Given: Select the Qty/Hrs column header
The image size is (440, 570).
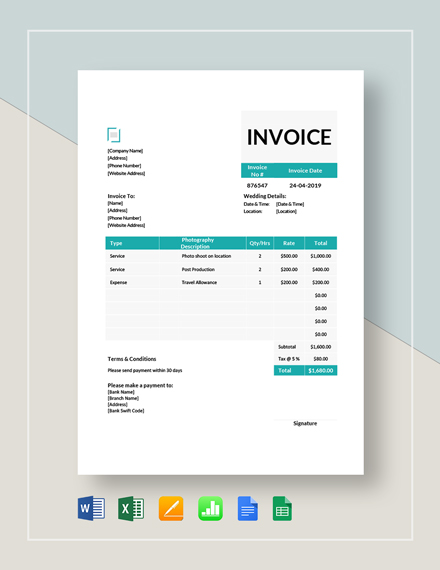Looking at the screenshot, I should click(x=260, y=243).
